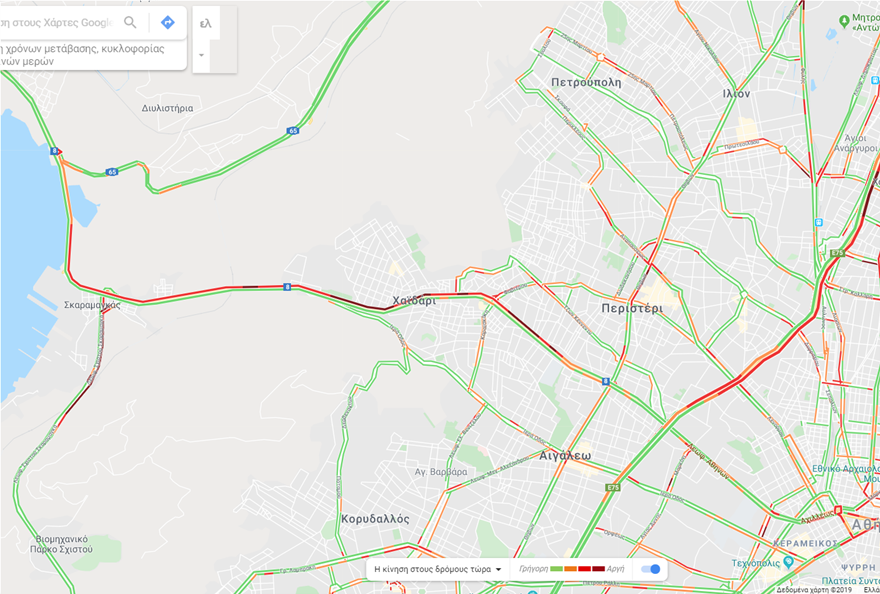Click the ελ language button
The image size is (880, 594).
coord(206,24)
